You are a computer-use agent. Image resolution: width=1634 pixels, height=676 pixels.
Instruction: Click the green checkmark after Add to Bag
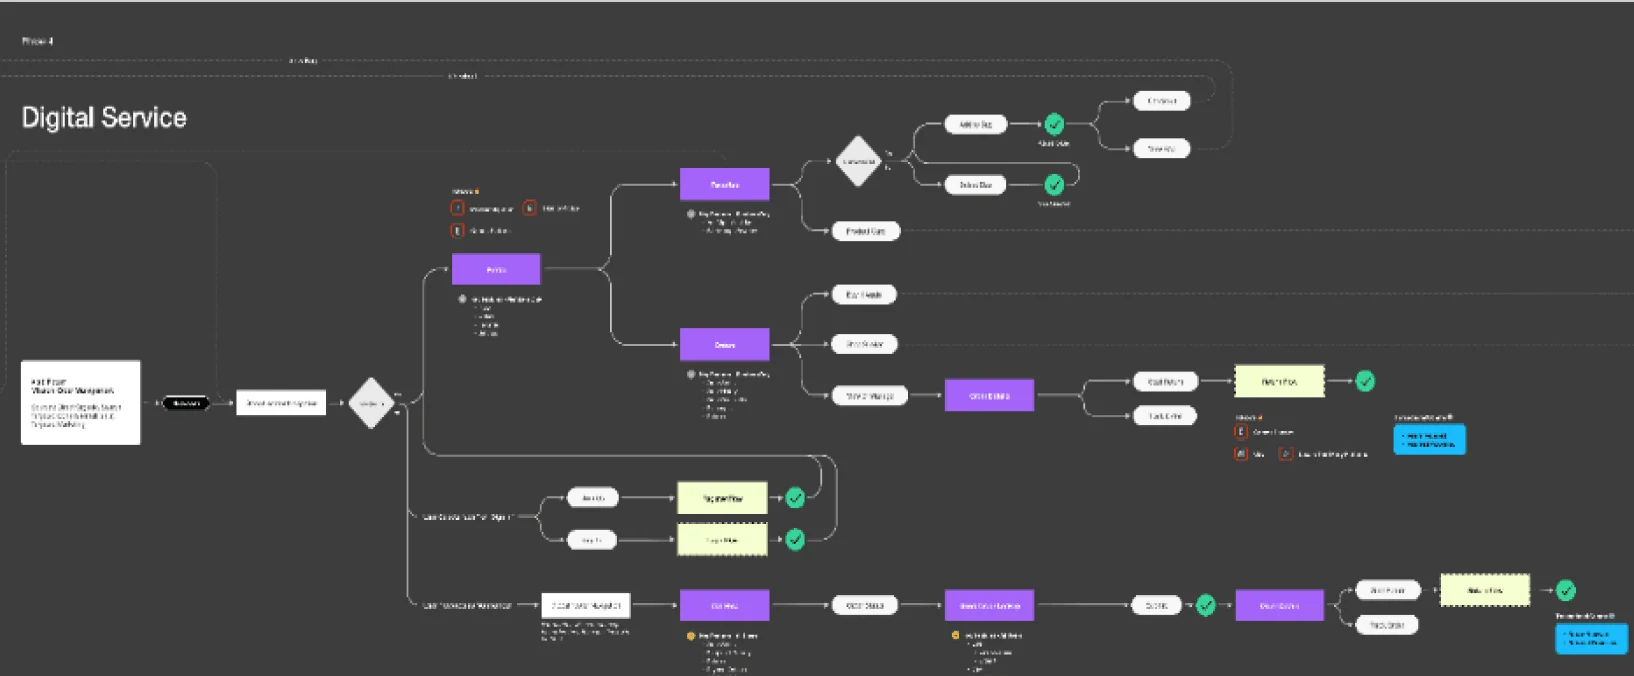(x=1054, y=125)
